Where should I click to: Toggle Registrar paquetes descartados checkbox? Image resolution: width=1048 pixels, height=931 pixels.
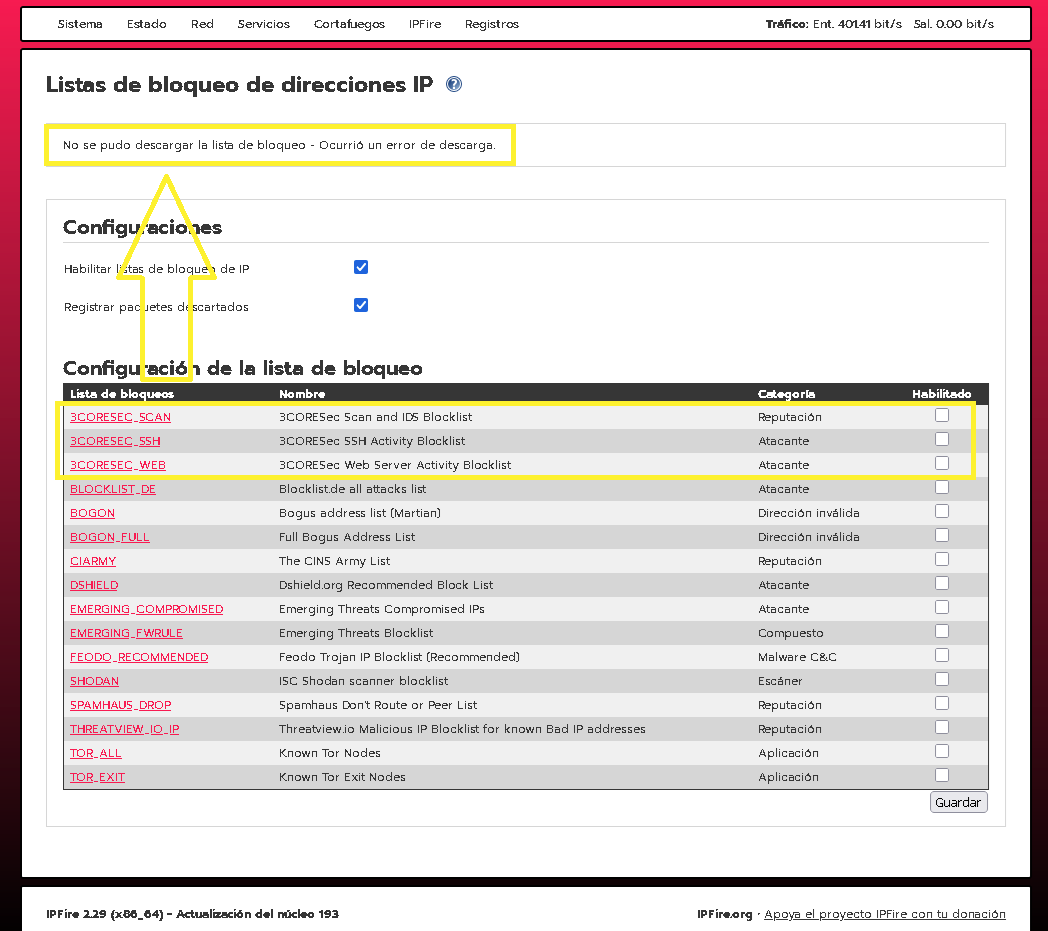(361, 305)
